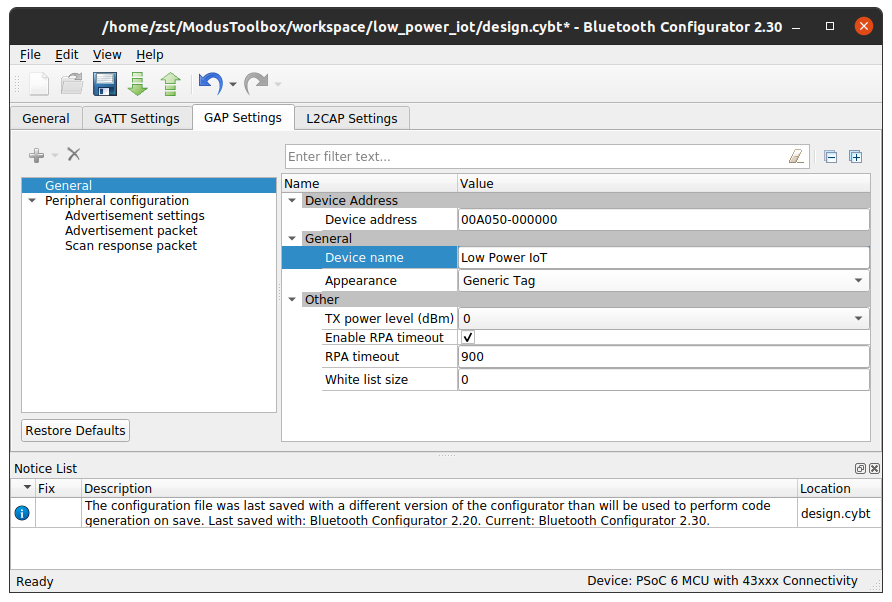Click the delete X icon above tree
The width and height of the screenshot is (892, 602).
click(73, 154)
